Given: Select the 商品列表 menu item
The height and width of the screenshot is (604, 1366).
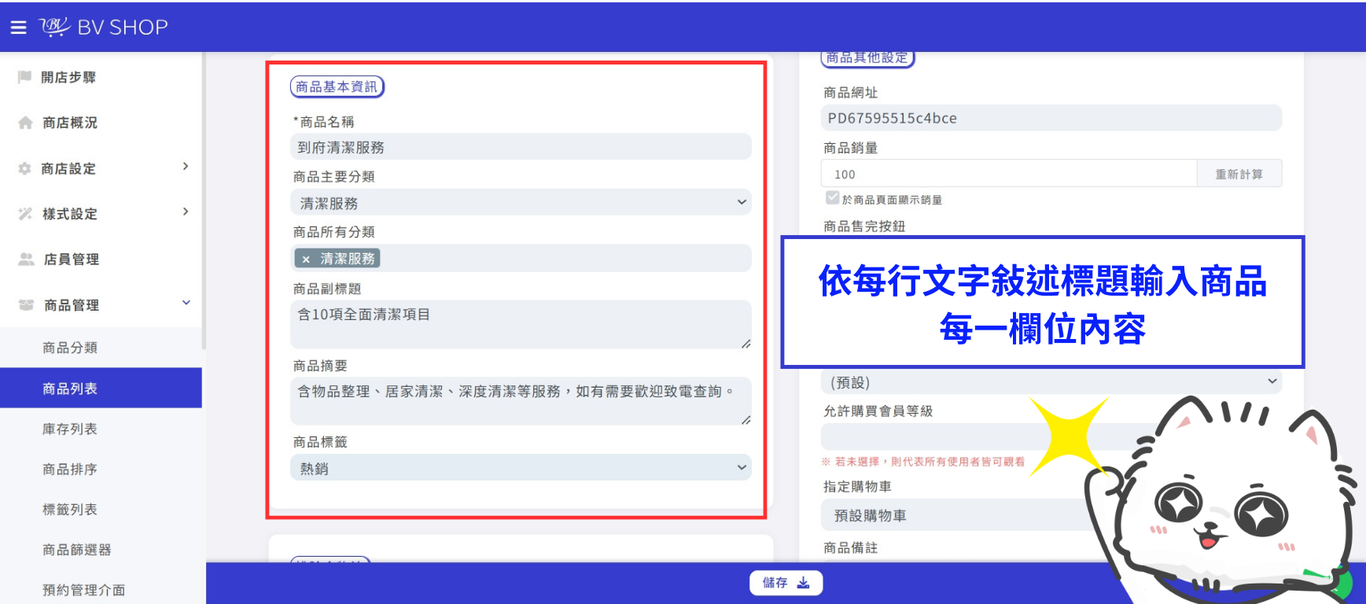Looking at the screenshot, I should coord(101,388).
